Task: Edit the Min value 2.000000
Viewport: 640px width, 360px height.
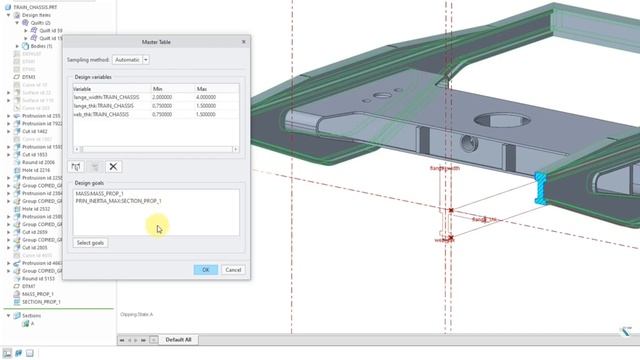Action: click(162, 97)
